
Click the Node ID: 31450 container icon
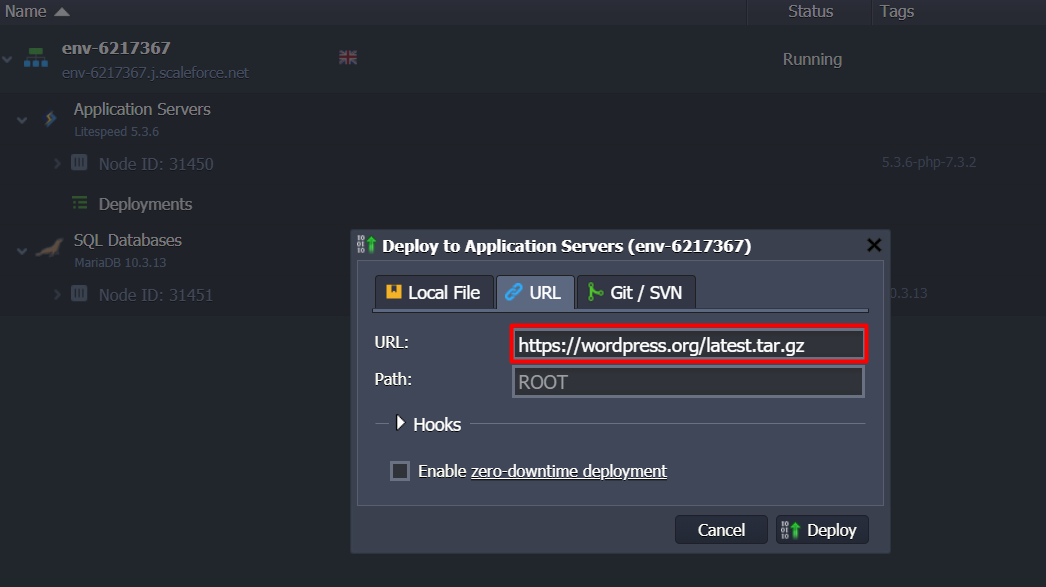tap(79, 163)
